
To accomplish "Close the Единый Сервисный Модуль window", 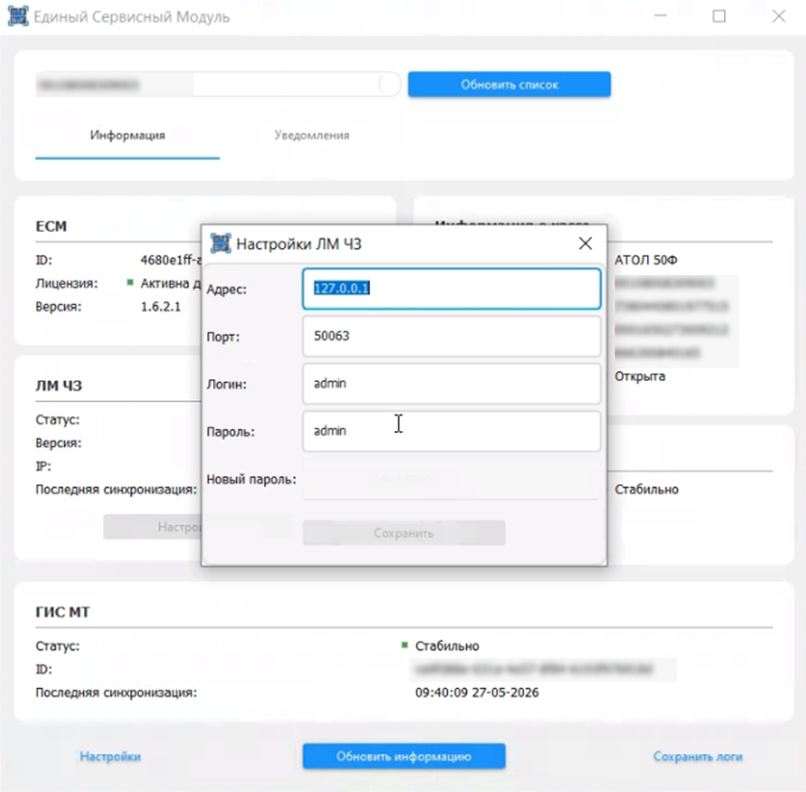I will [x=779, y=16].
